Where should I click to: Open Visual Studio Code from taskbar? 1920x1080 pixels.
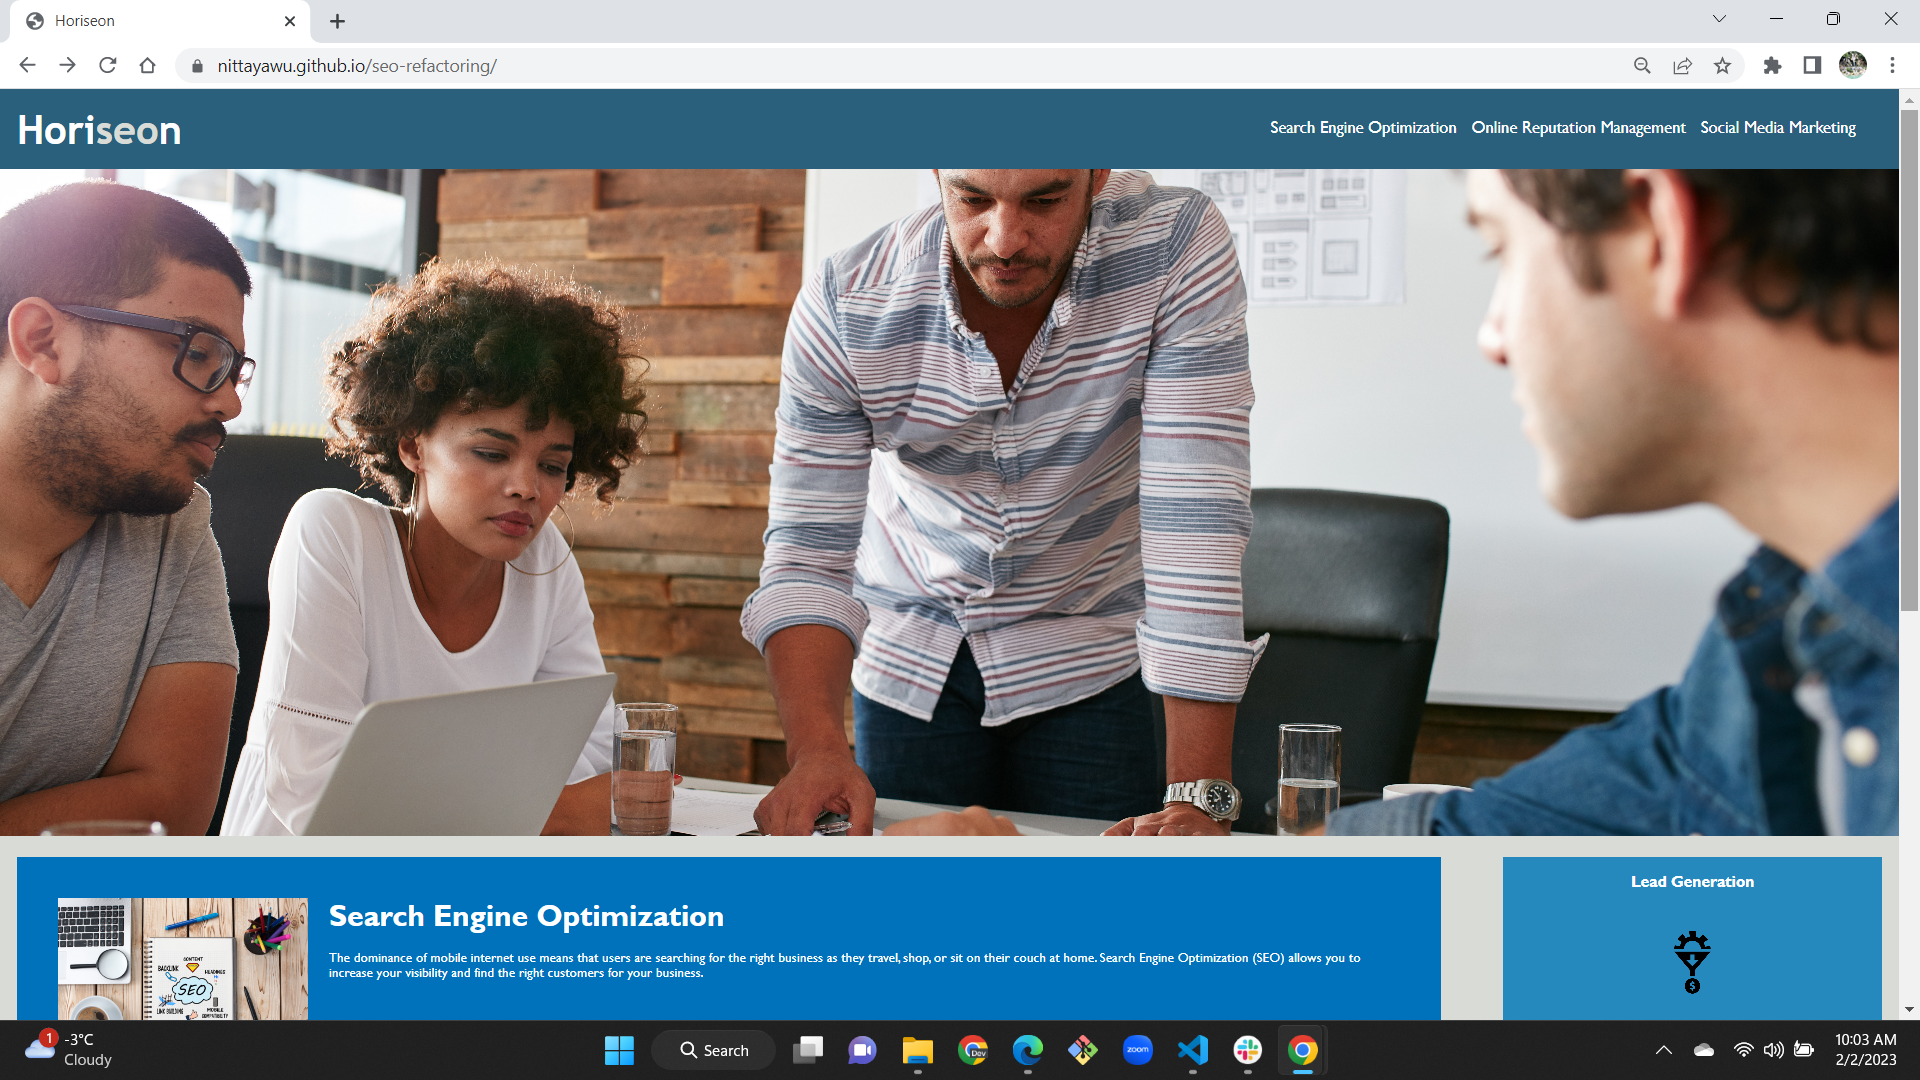click(x=1193, y=1050)
